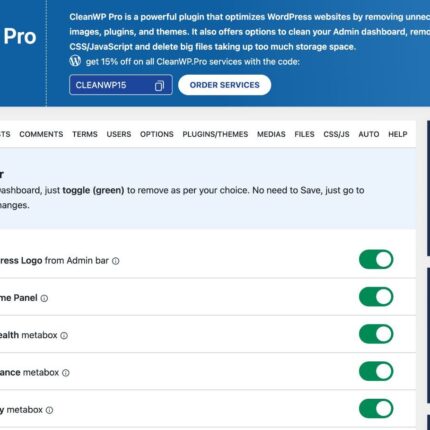Copy the CLEANWP15 coupon code icon
The height and width of the screenshot is (430, 430).
coord(159,86)
